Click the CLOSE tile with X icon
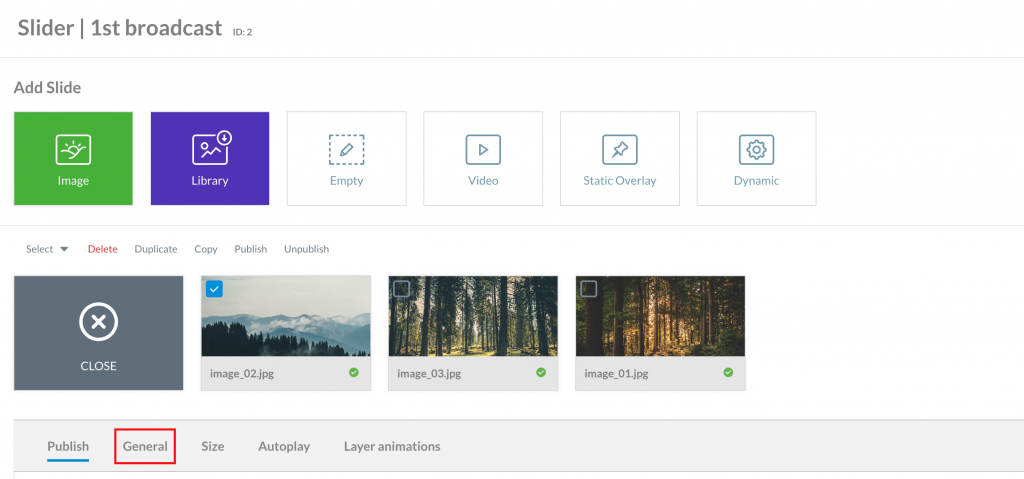 pyautogui.click(x=99, y=333)
